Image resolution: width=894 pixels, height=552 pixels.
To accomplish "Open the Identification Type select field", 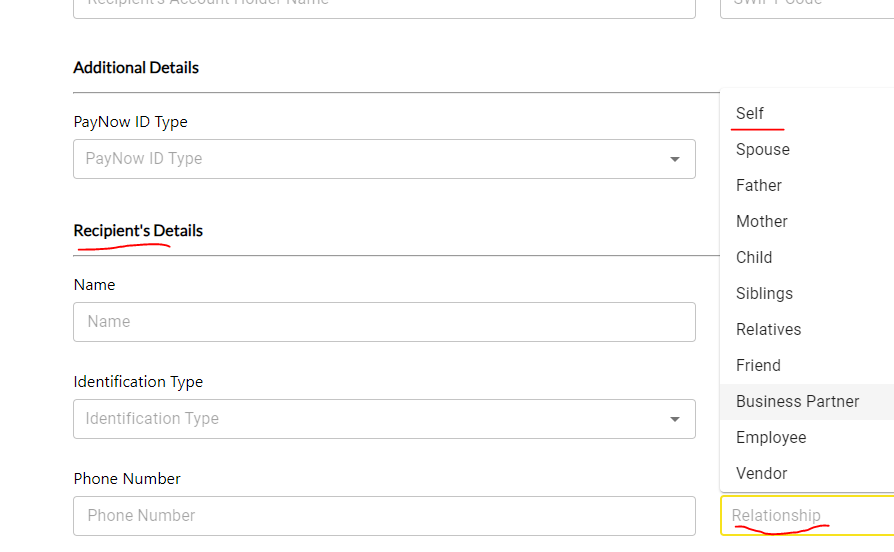I will [370, 419].
